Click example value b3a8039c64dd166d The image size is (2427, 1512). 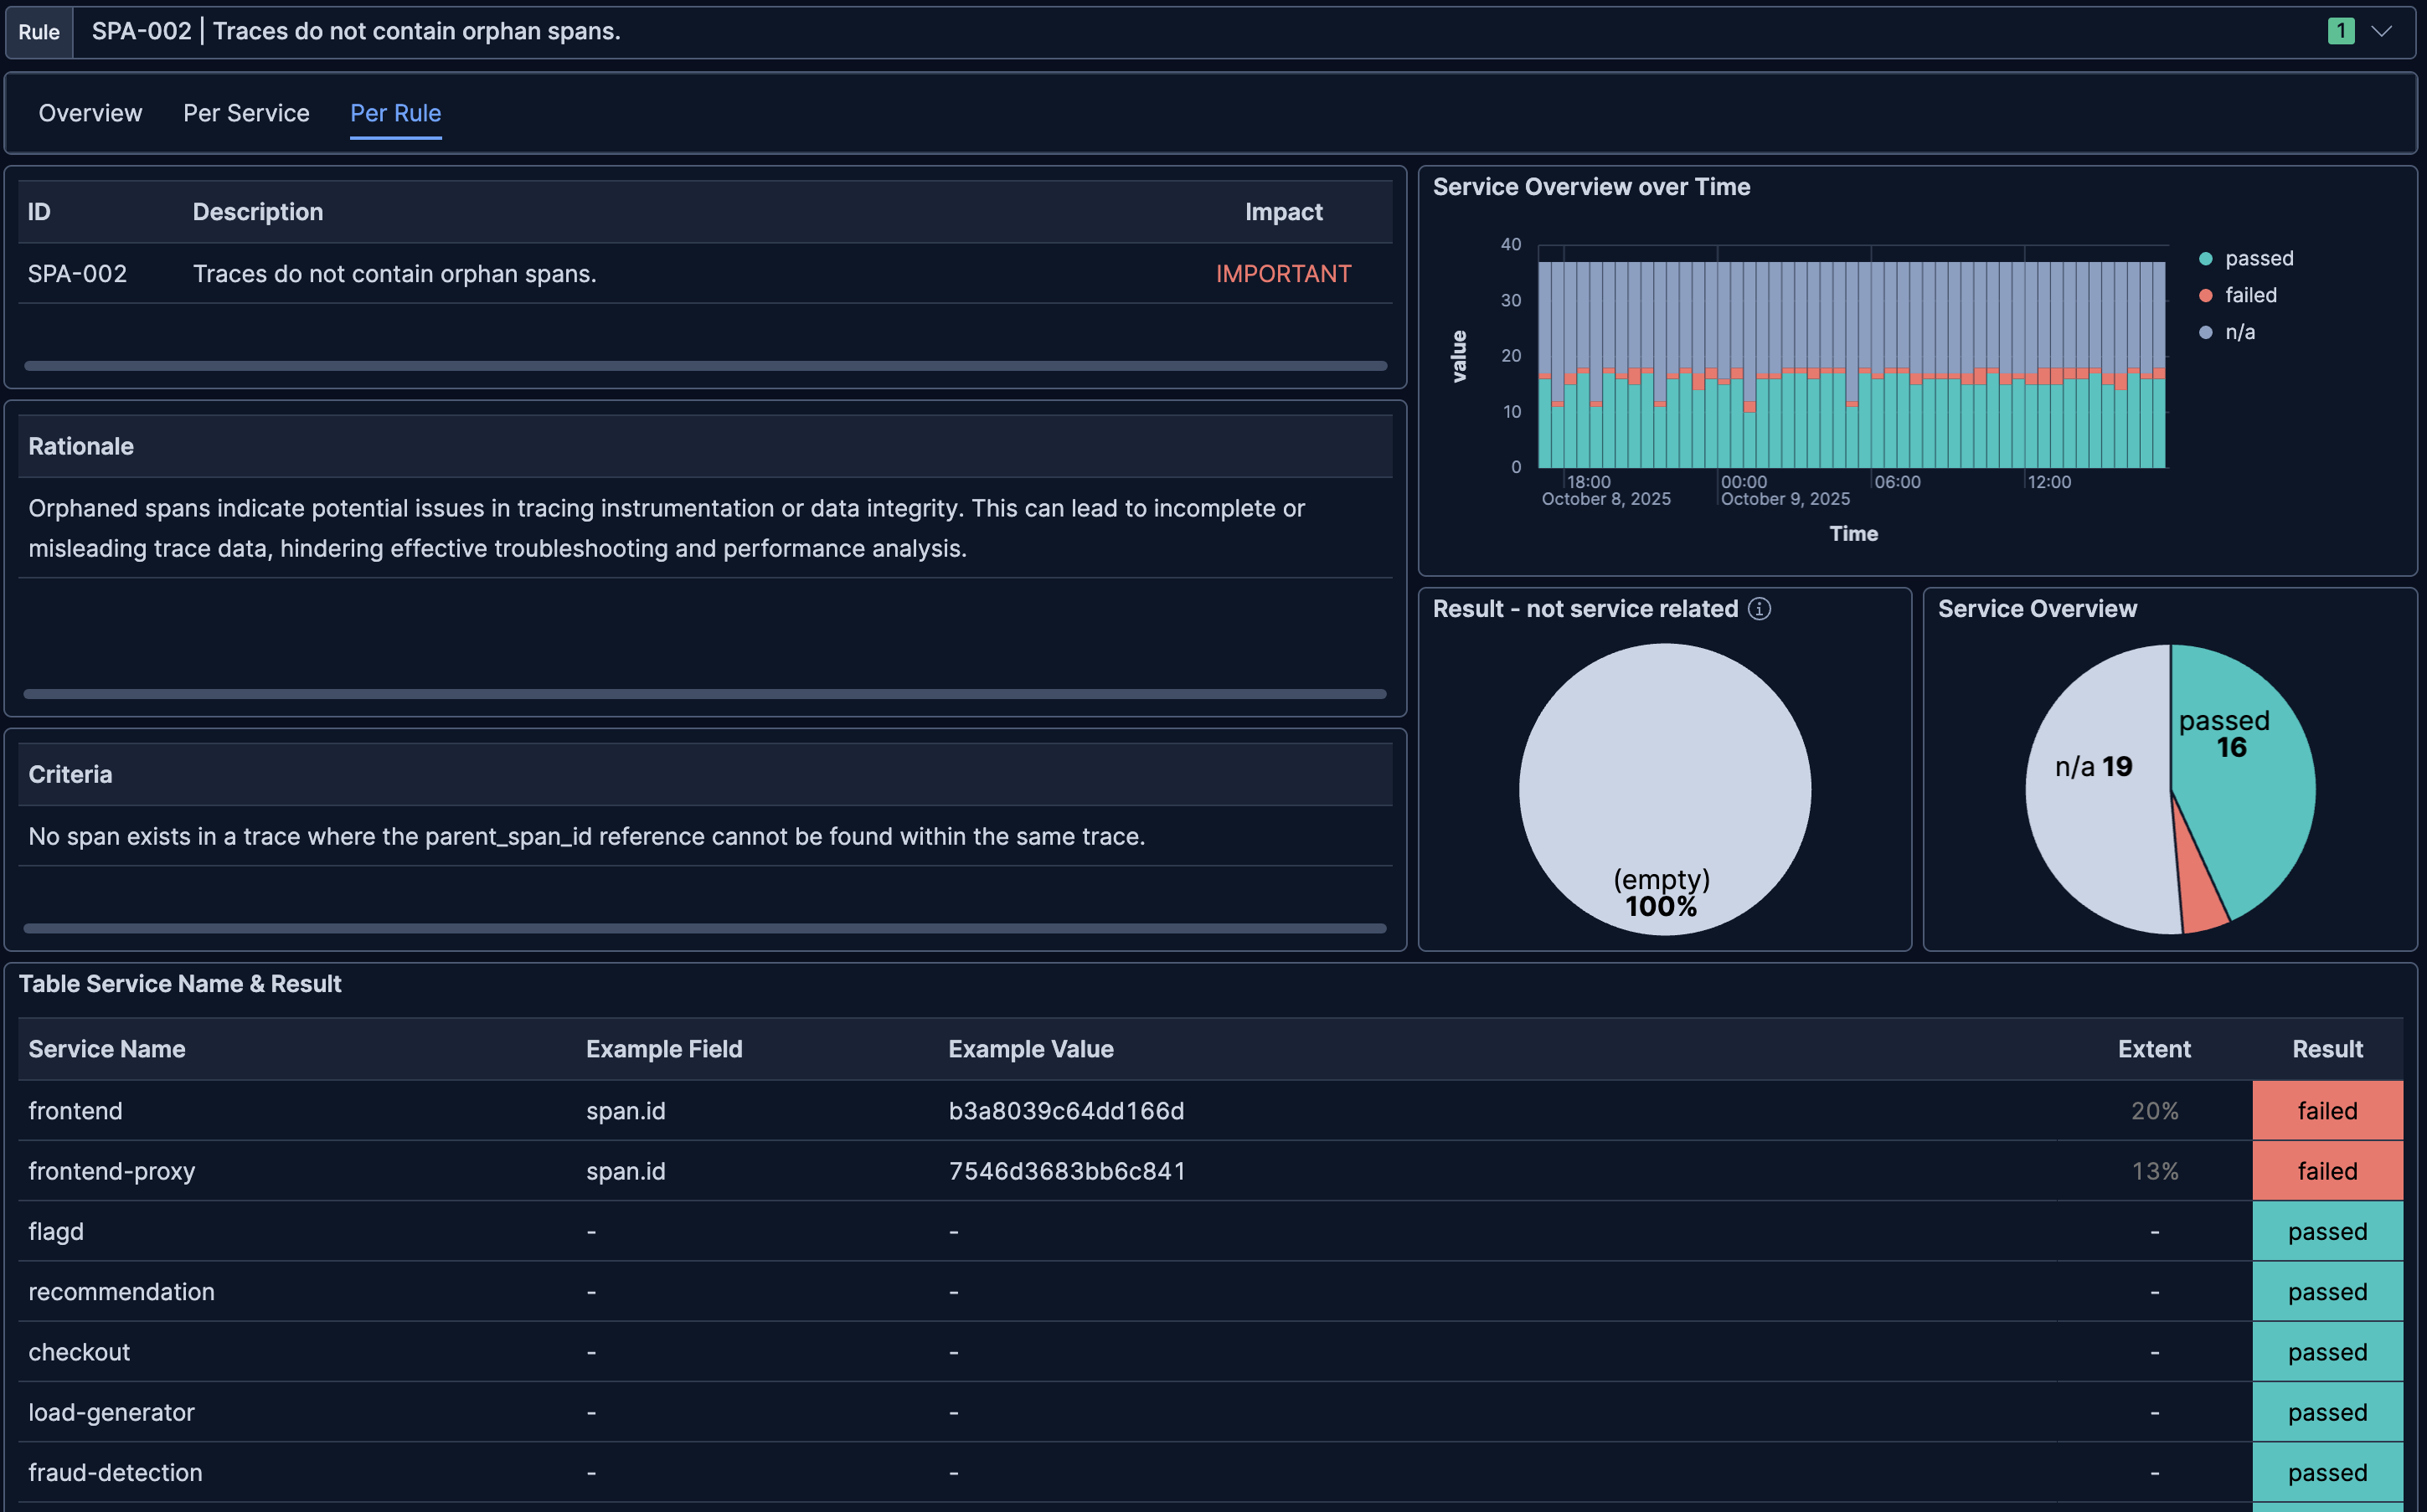coord(1066,1111)
